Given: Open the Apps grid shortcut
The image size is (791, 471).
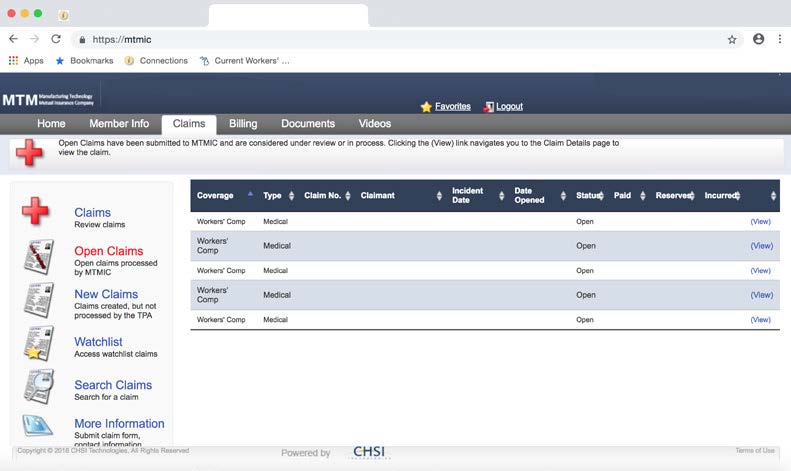Looking at the screenshot, I should point(26,61).
